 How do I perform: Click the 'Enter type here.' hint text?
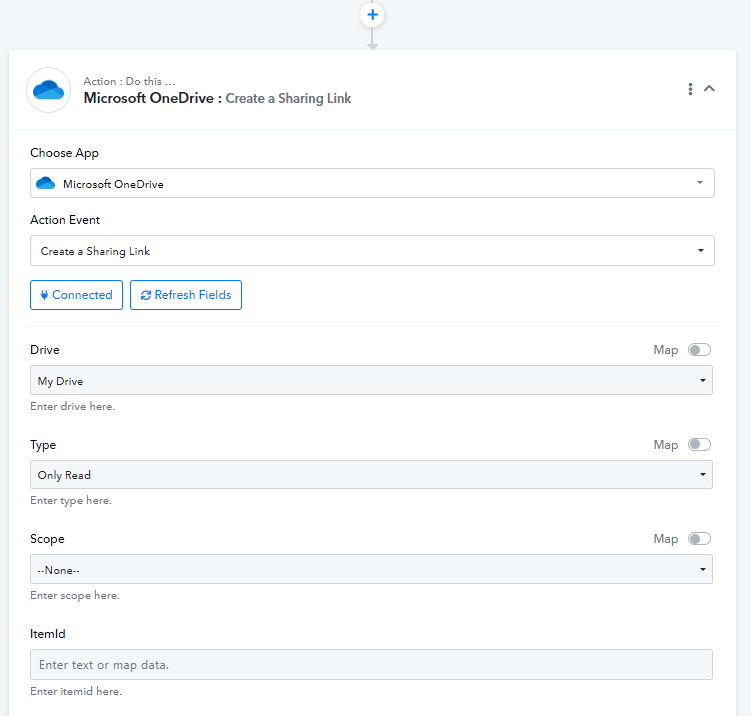point(71,500)
